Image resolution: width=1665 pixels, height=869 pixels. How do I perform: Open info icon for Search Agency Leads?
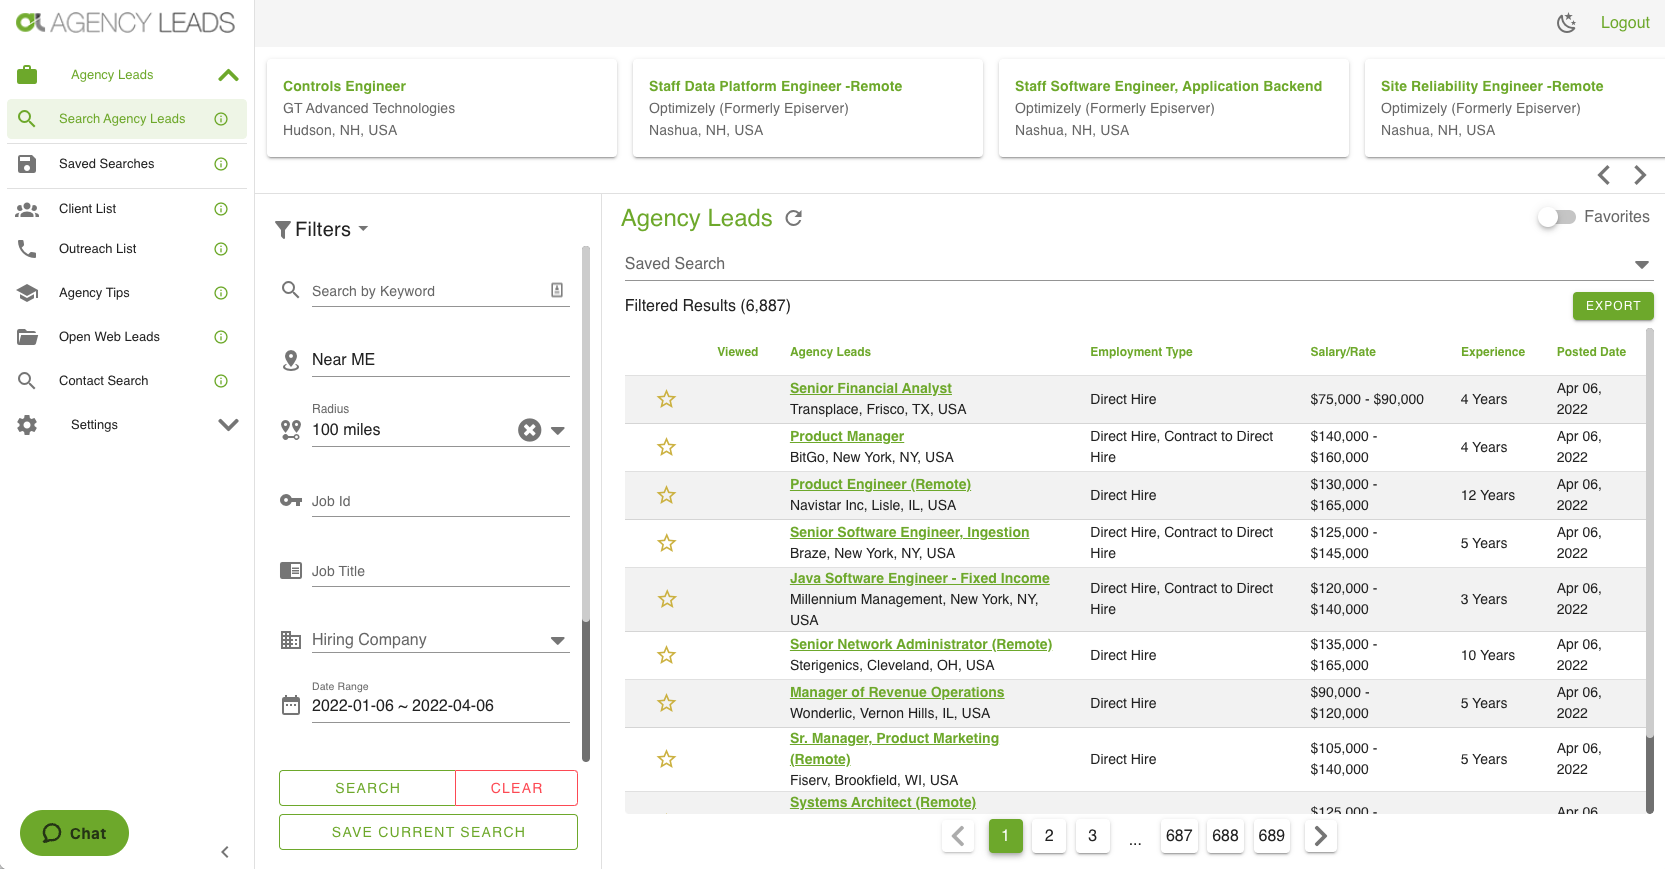[221, 119]
